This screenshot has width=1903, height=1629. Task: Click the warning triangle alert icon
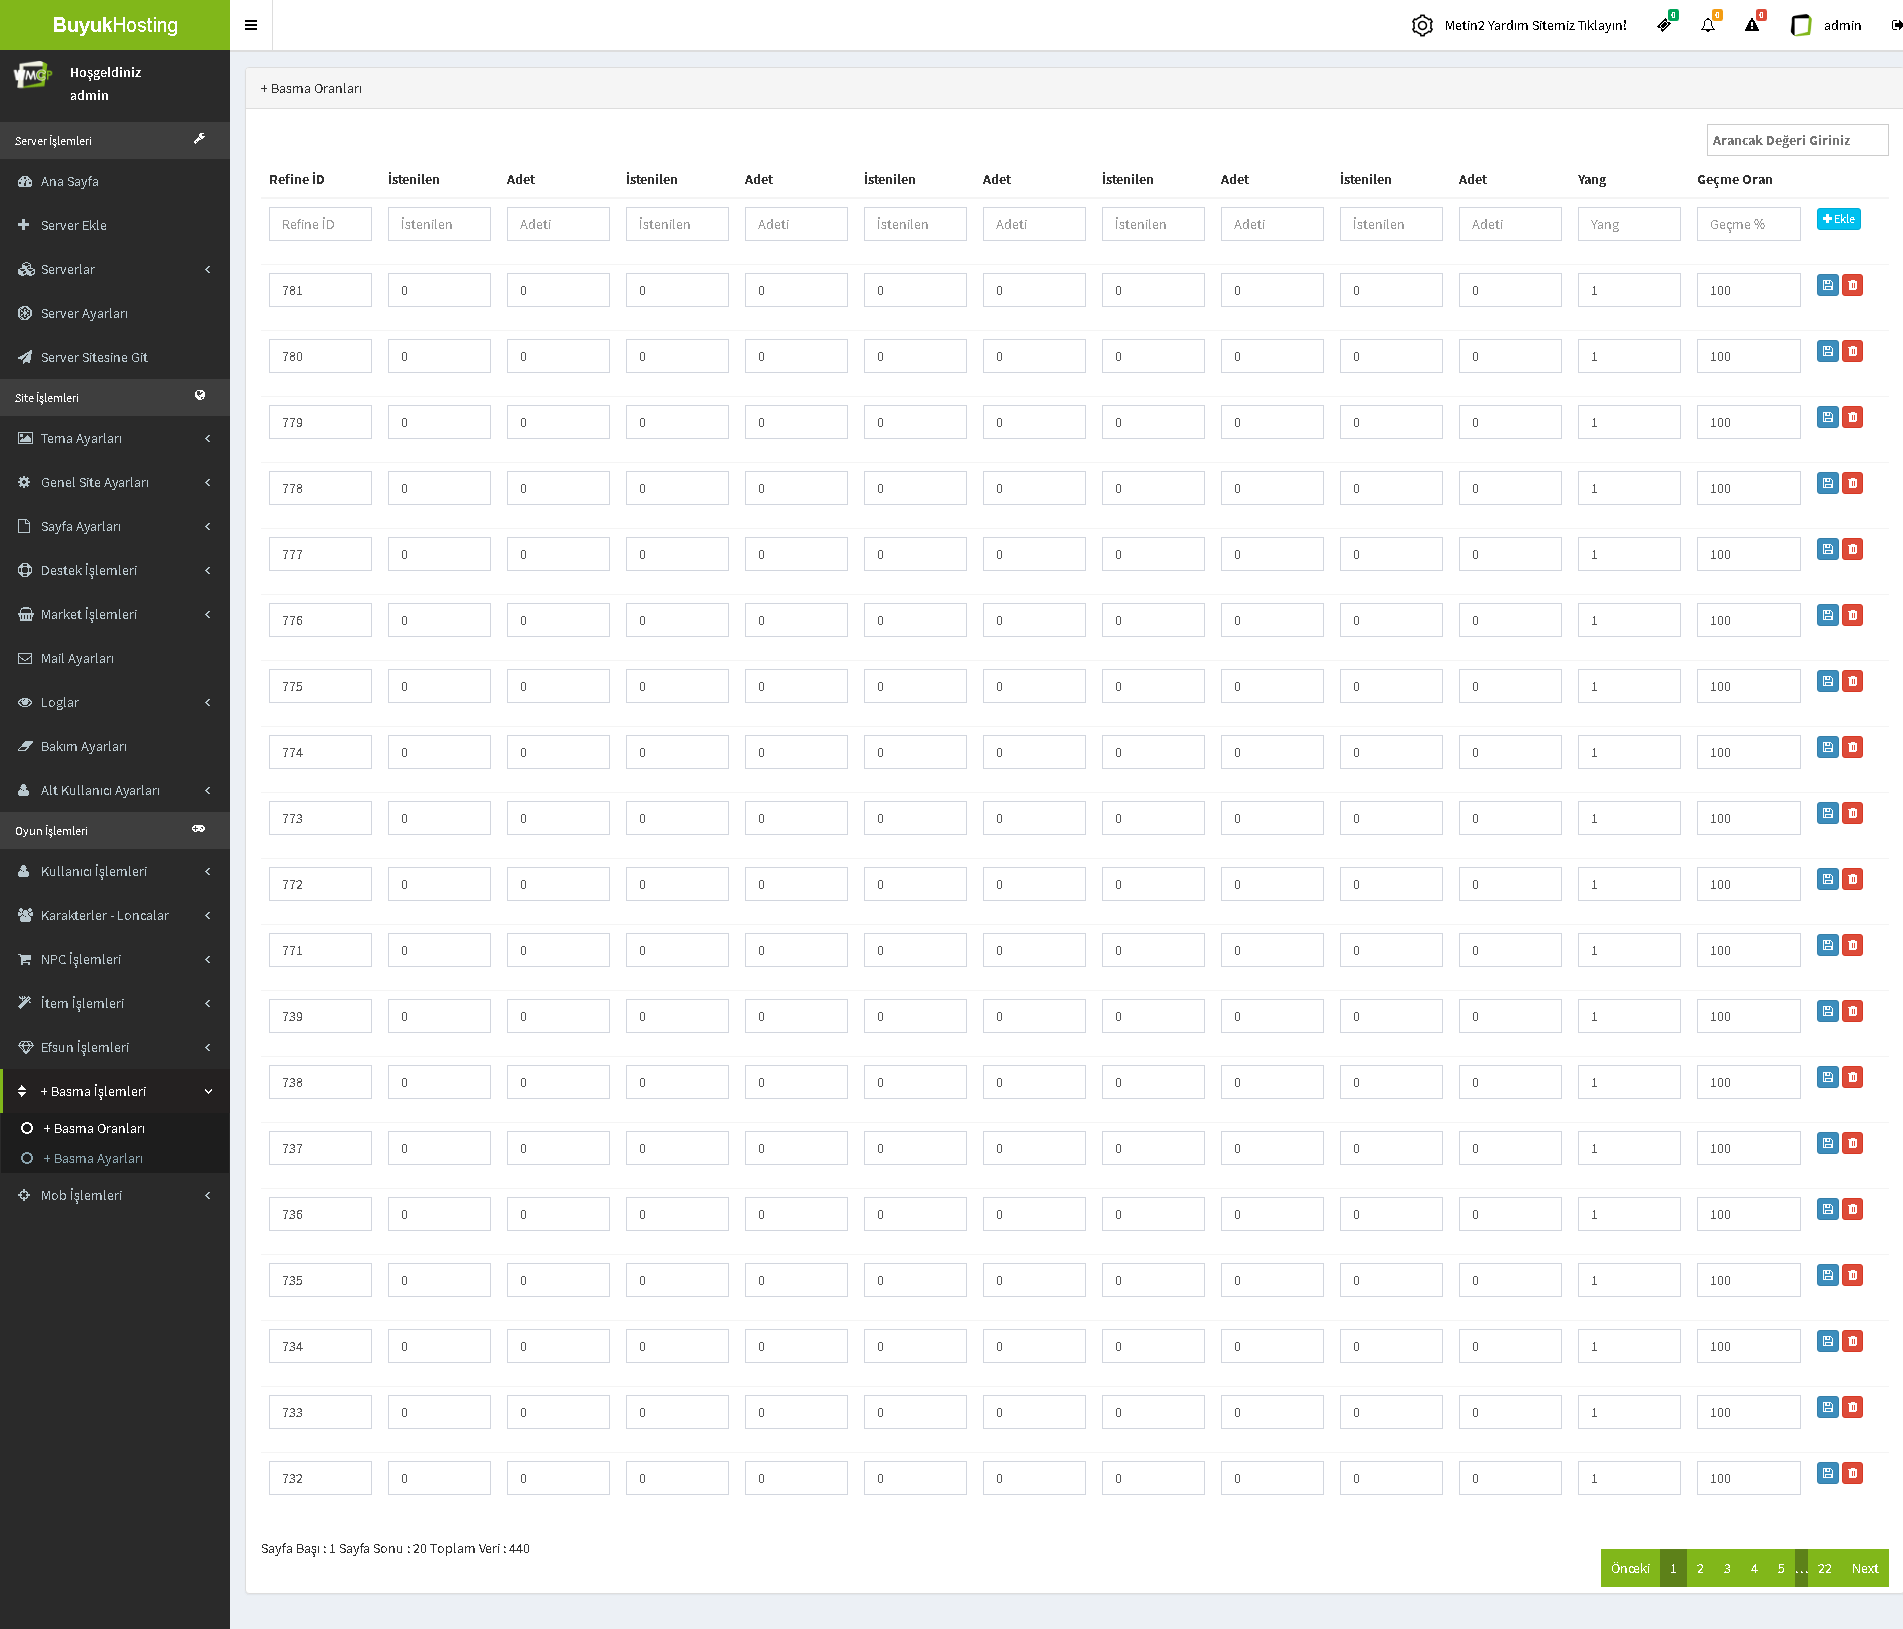pyautogui.click(x=1752, y=25)
